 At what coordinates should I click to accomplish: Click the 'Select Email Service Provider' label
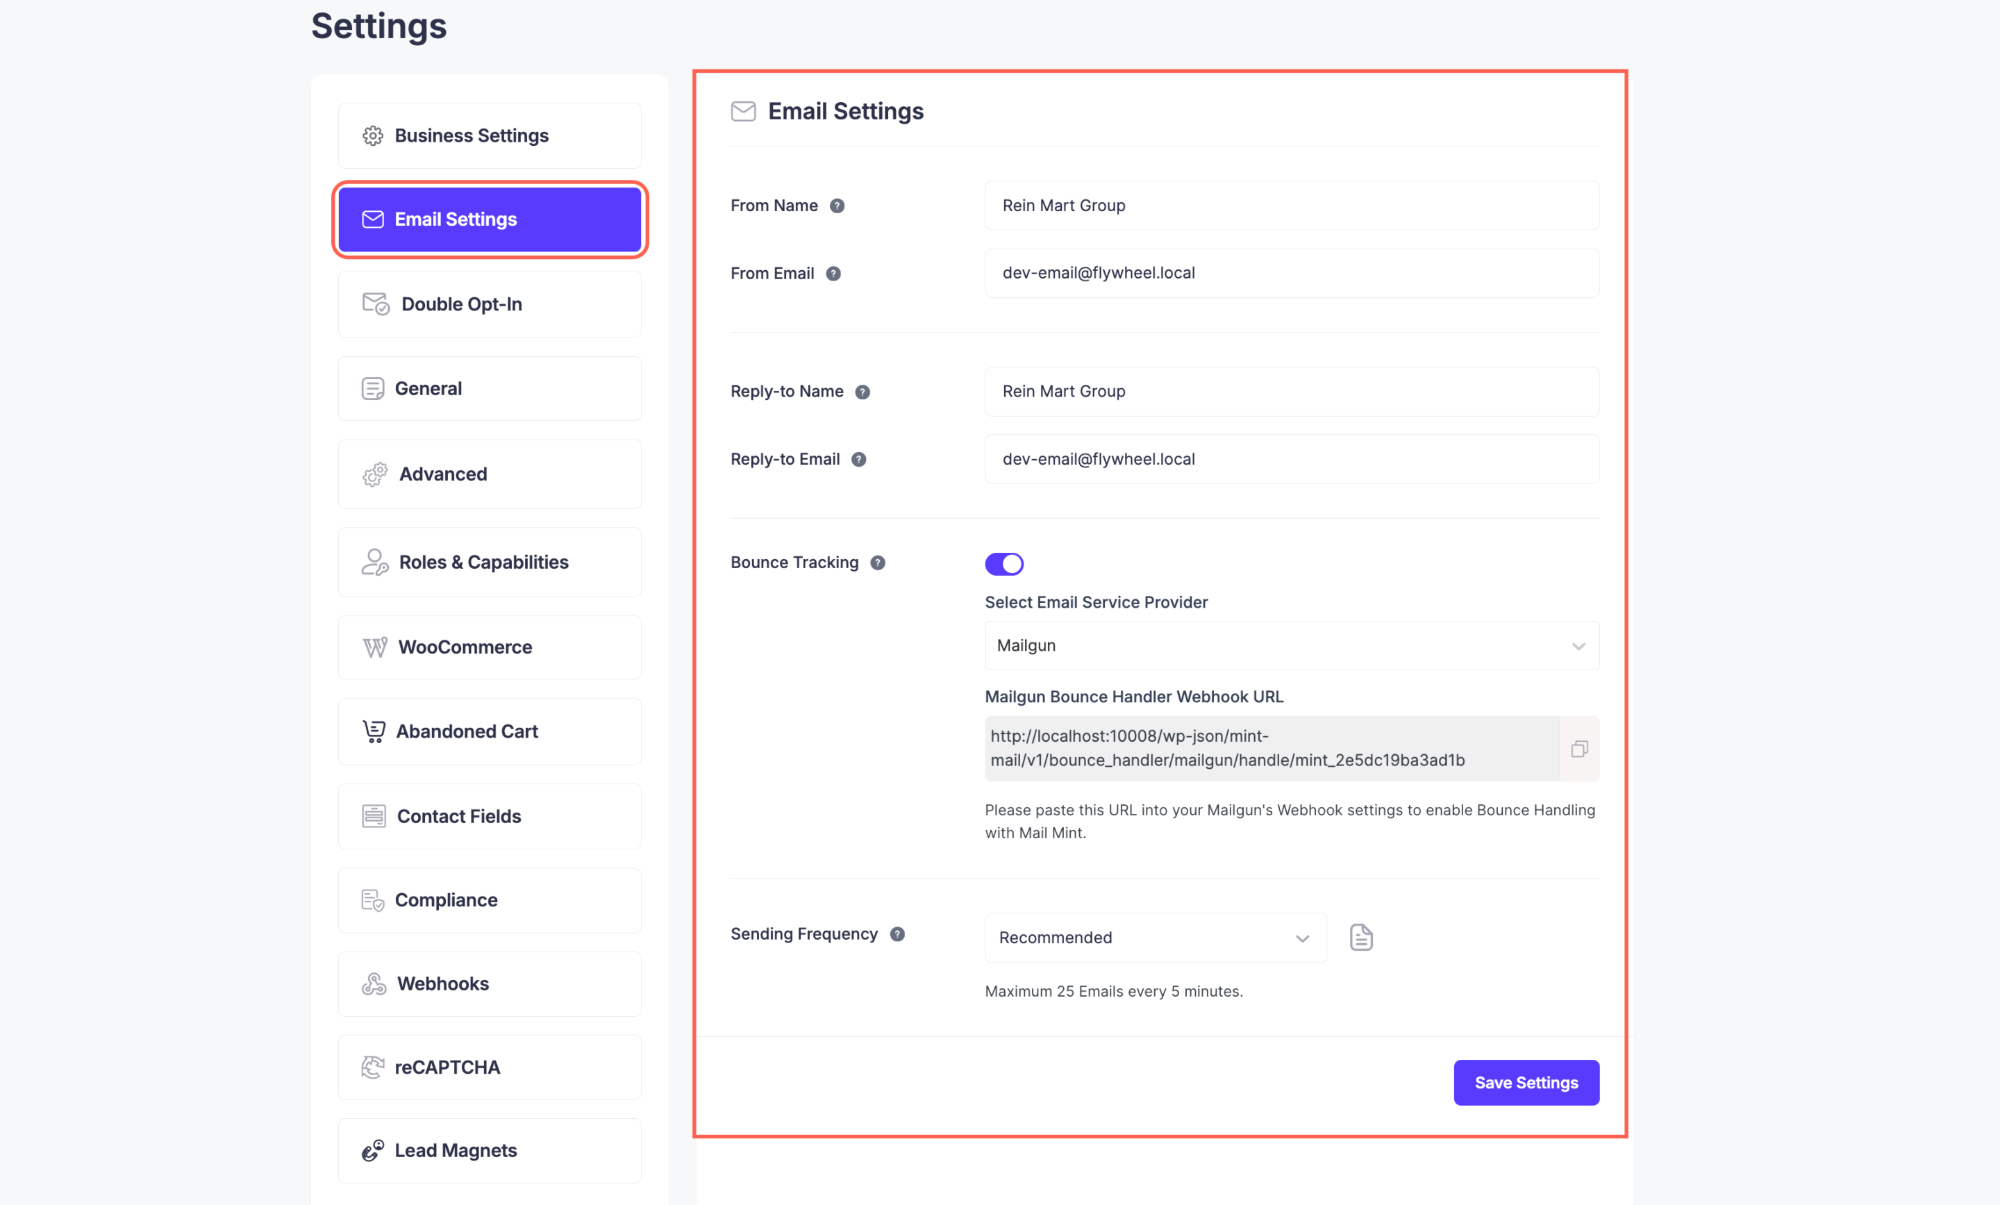(x=1096, y=603)
